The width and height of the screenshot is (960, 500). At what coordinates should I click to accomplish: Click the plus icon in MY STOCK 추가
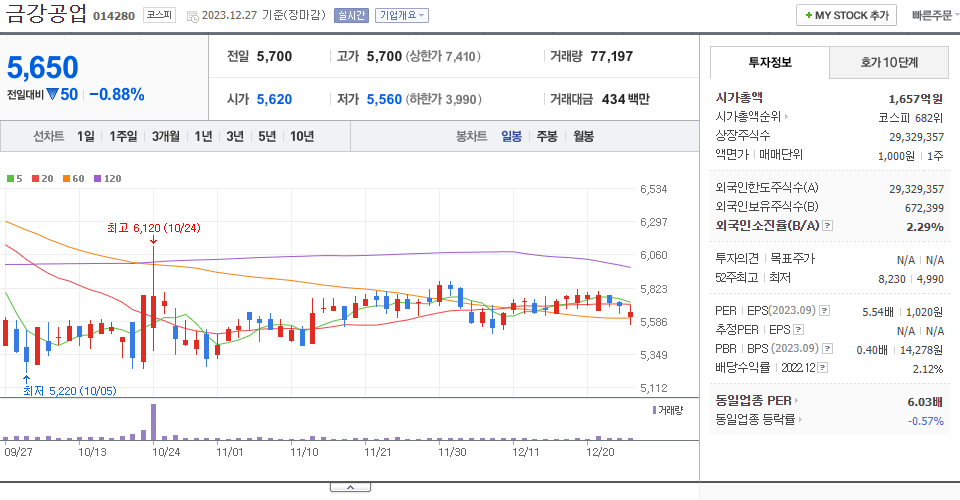coord(809,15)
